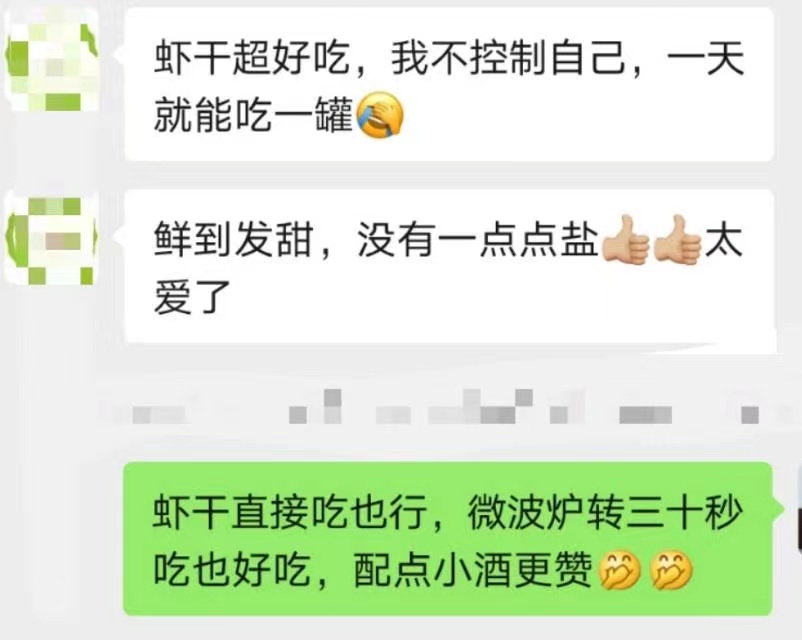Select the green message 虾干直接吃也行
The image size is (802, 640).
[x=448, y=539]
